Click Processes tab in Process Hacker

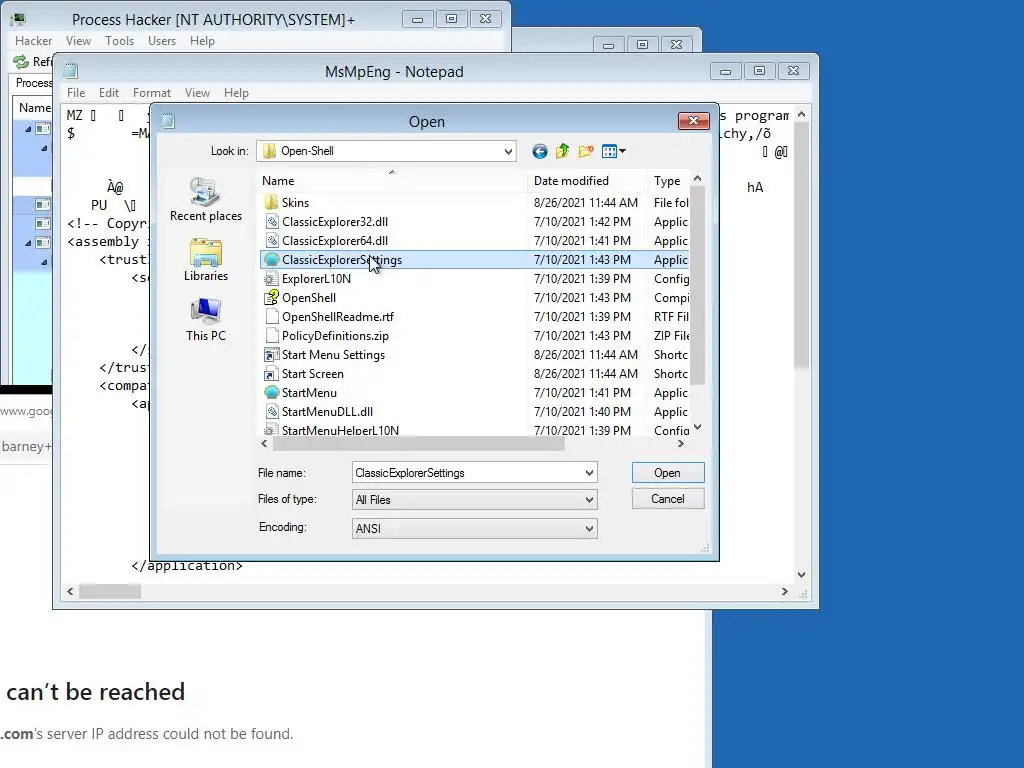[33, 83]
